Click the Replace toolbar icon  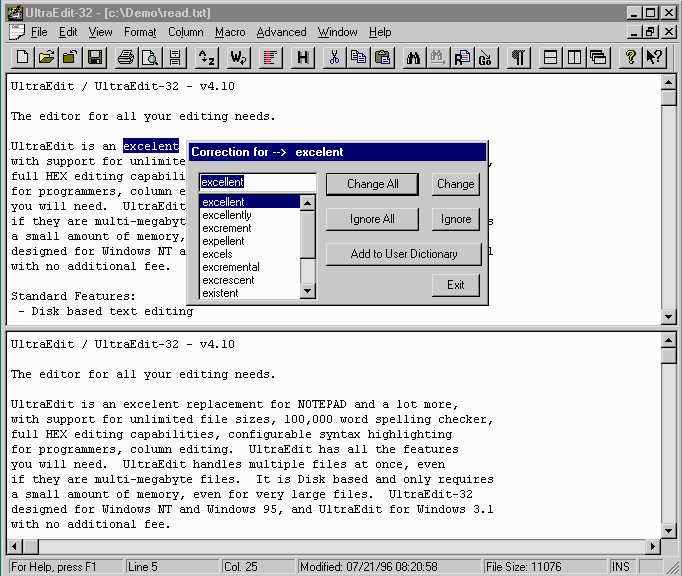462,57
